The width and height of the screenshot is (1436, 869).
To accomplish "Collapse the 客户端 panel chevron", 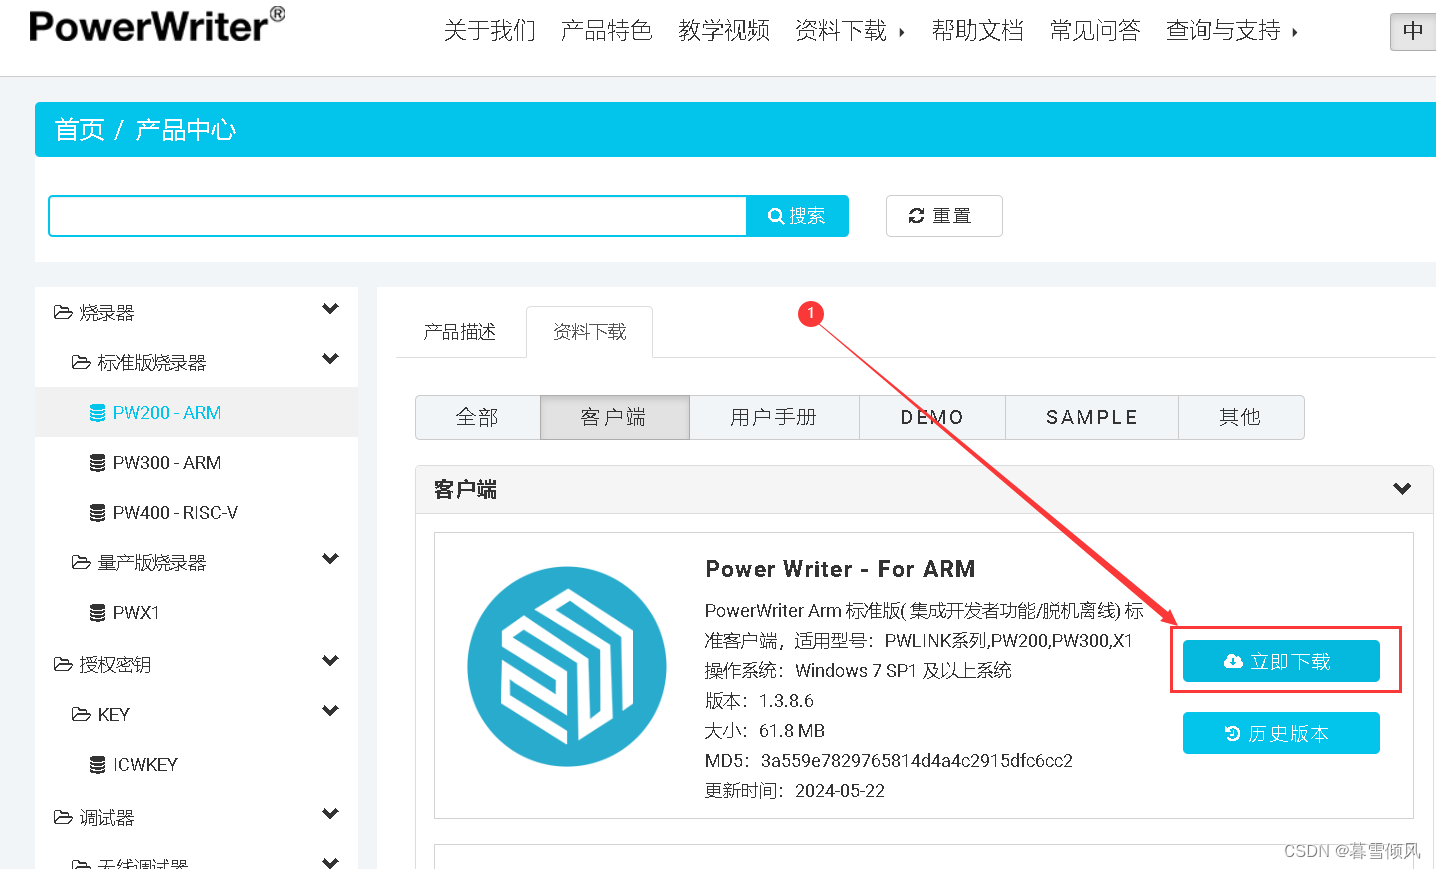I will coord(1402,489).
